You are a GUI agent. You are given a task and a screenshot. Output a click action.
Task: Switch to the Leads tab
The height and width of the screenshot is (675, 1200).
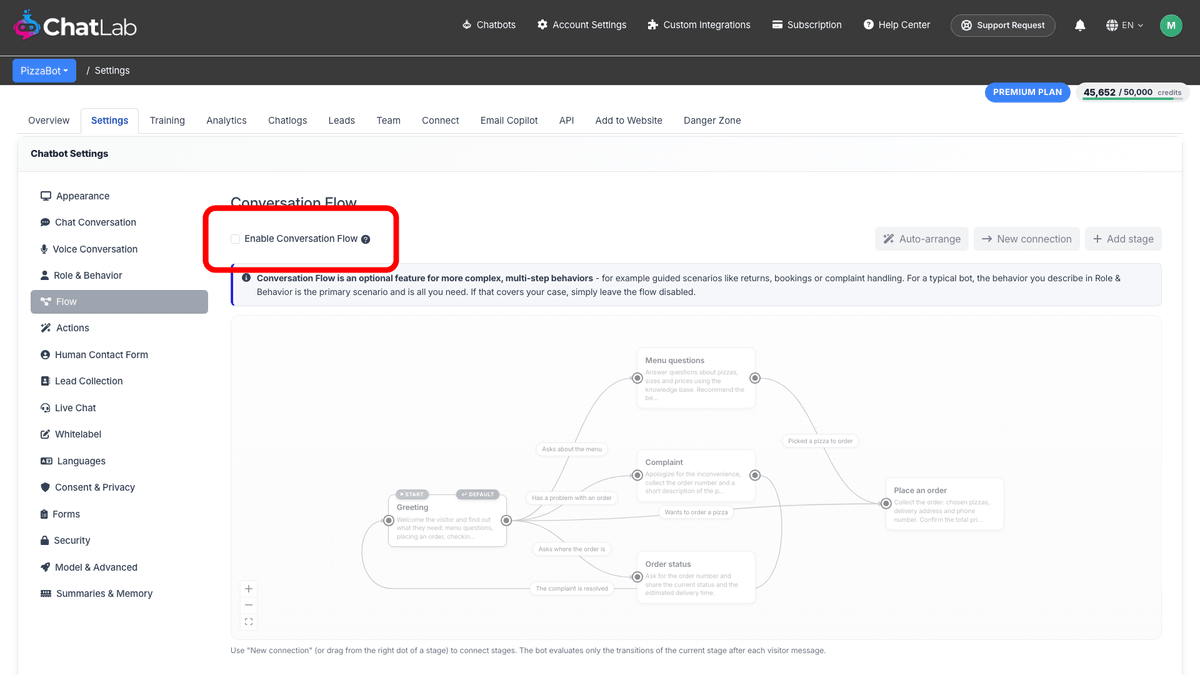pos(341,120)
